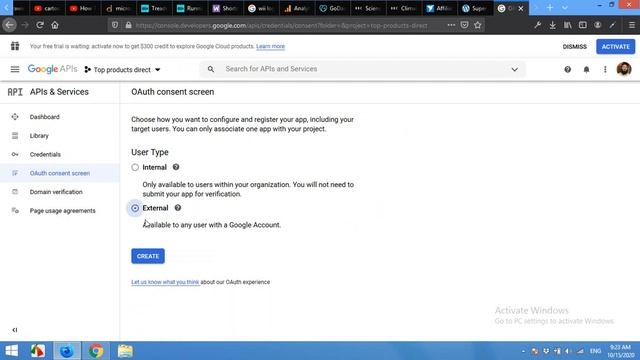
Task: Click the Library sidebar icon
Action: click(15, 136)
